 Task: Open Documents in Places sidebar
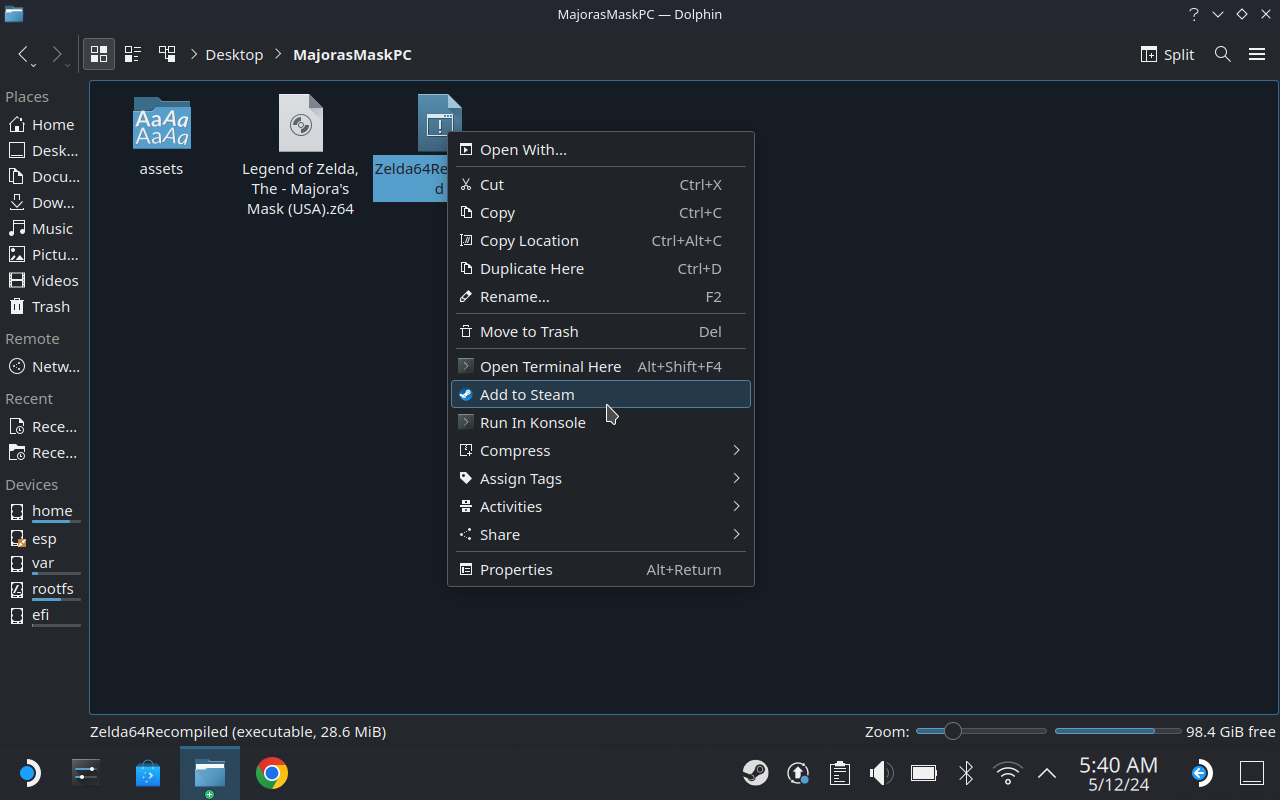pos(44,177)
